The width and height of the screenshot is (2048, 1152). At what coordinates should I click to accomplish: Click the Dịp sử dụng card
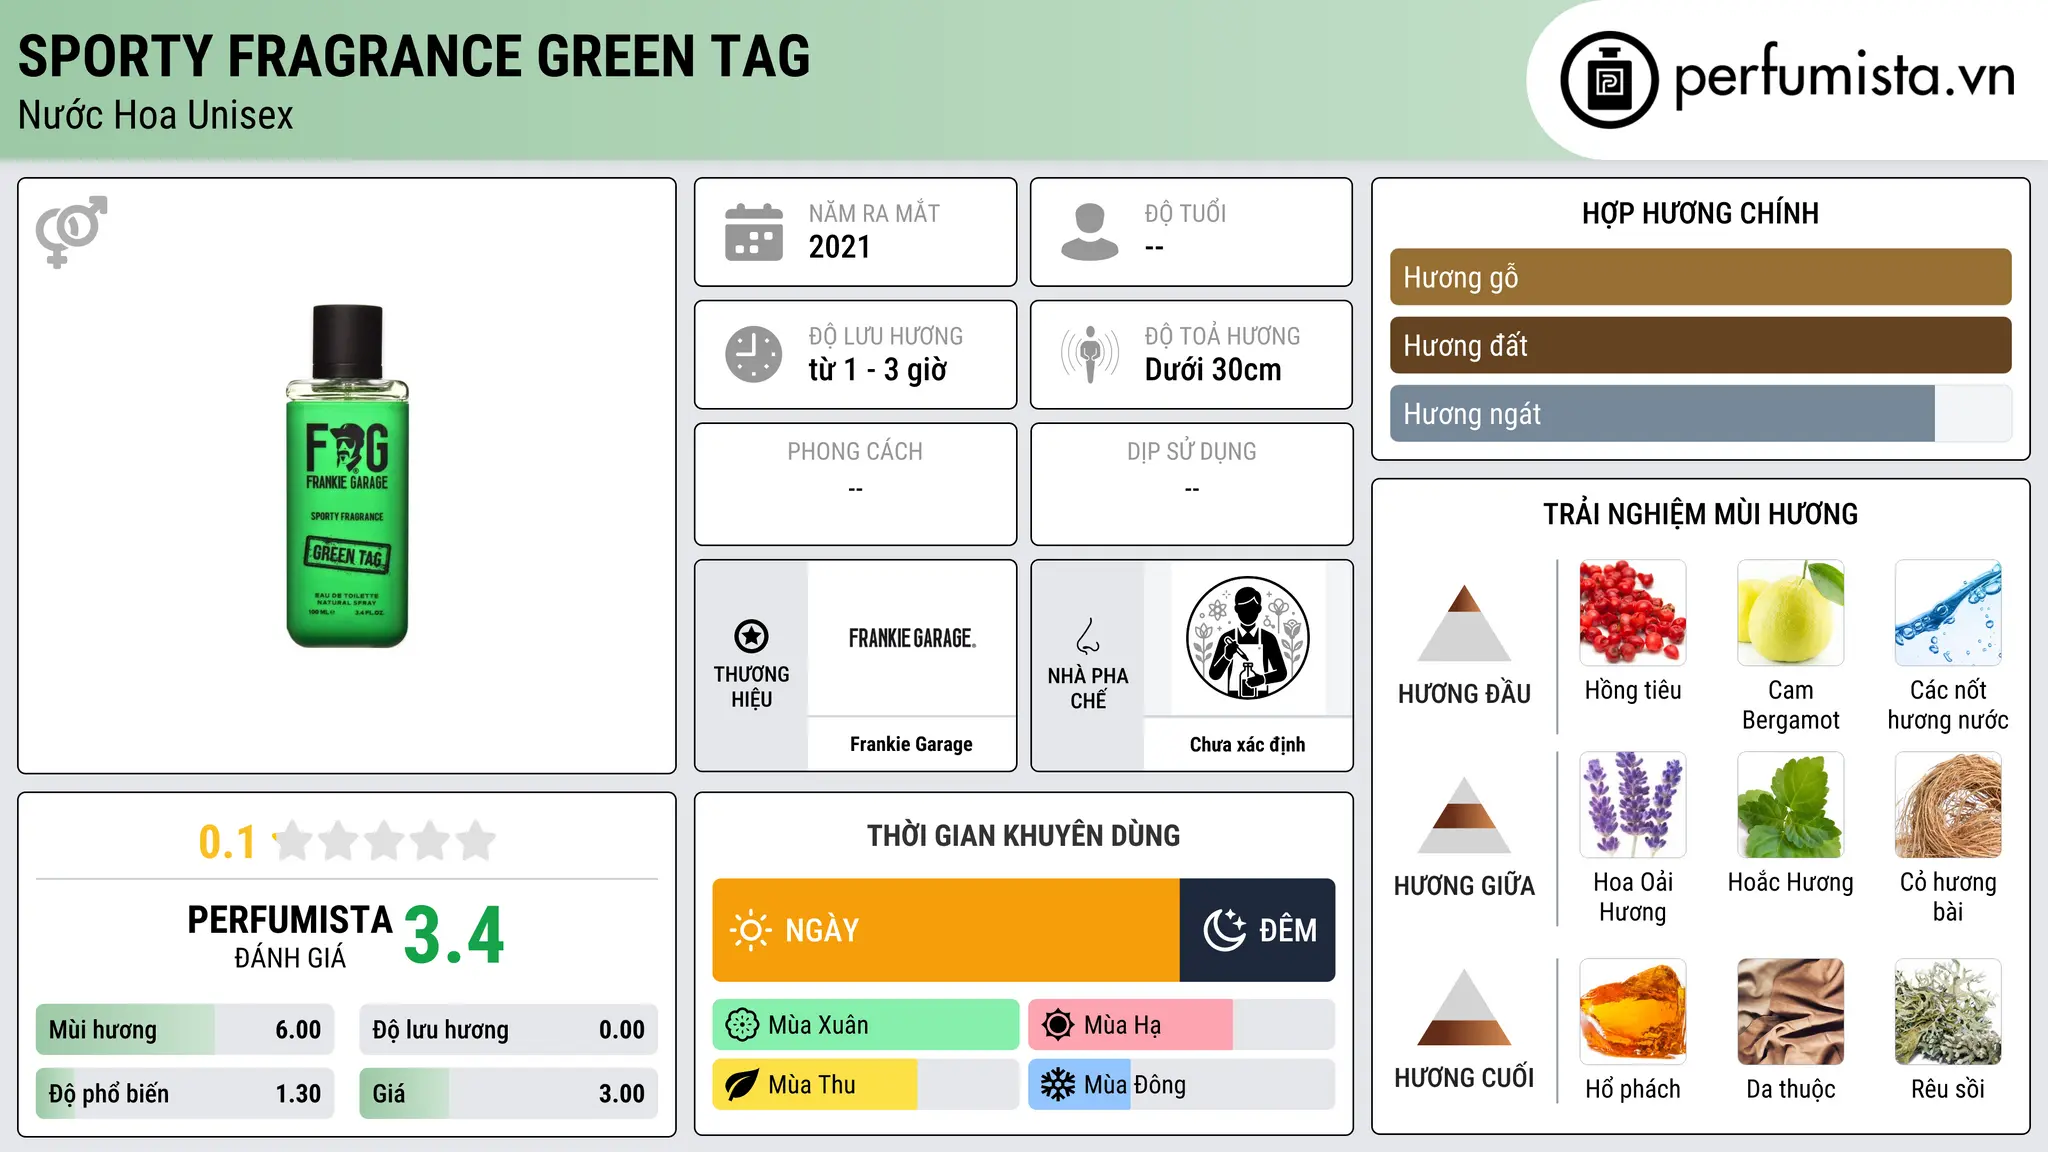click(x=1191, y=484)
